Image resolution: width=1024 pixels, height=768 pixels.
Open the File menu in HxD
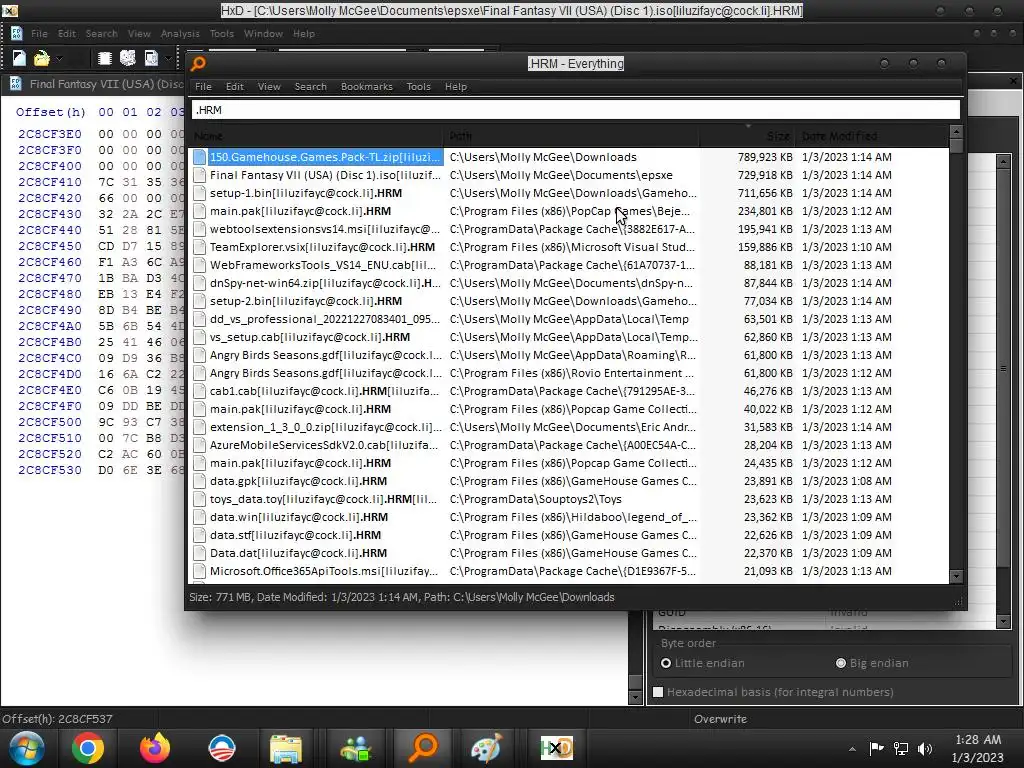tap(39, 33)
